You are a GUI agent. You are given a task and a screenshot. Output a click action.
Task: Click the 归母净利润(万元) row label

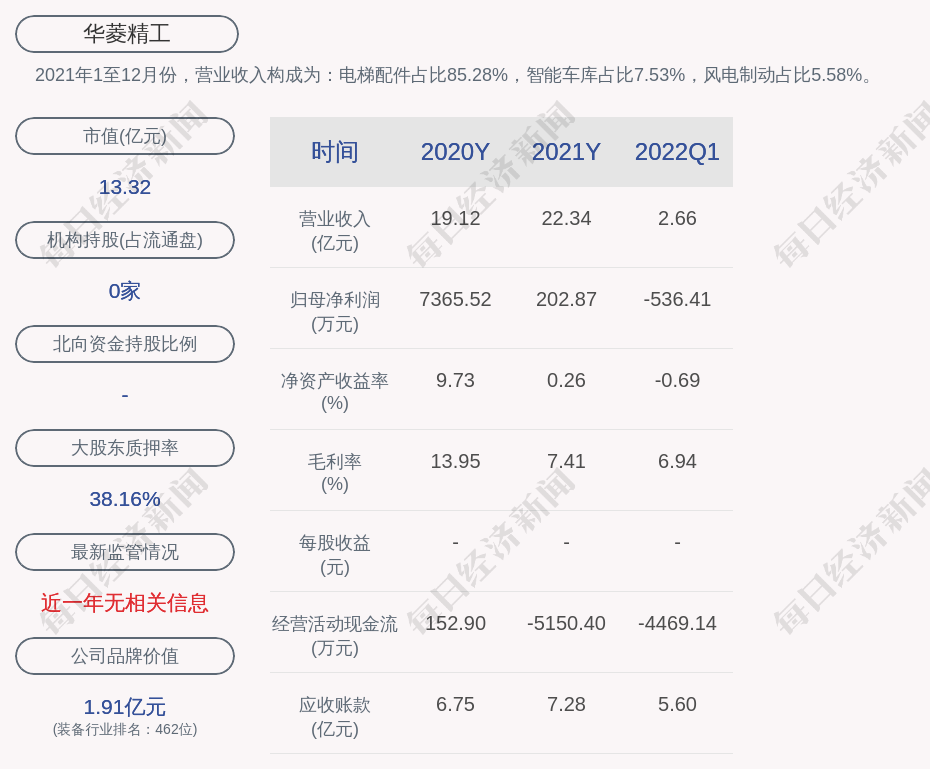(335, 312)
